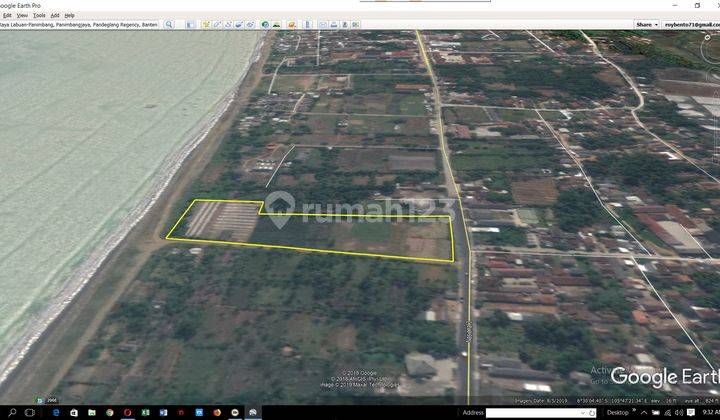This screenshot has height=420, width=720.
Task: Open Firefox from the taskbar
Action: [217, 412]
